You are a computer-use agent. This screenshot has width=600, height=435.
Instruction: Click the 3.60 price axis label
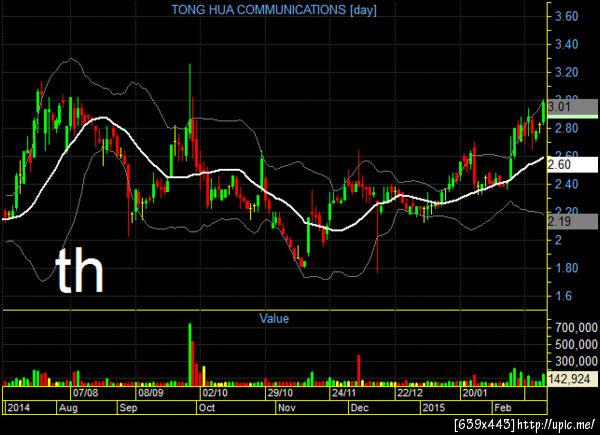567,16
